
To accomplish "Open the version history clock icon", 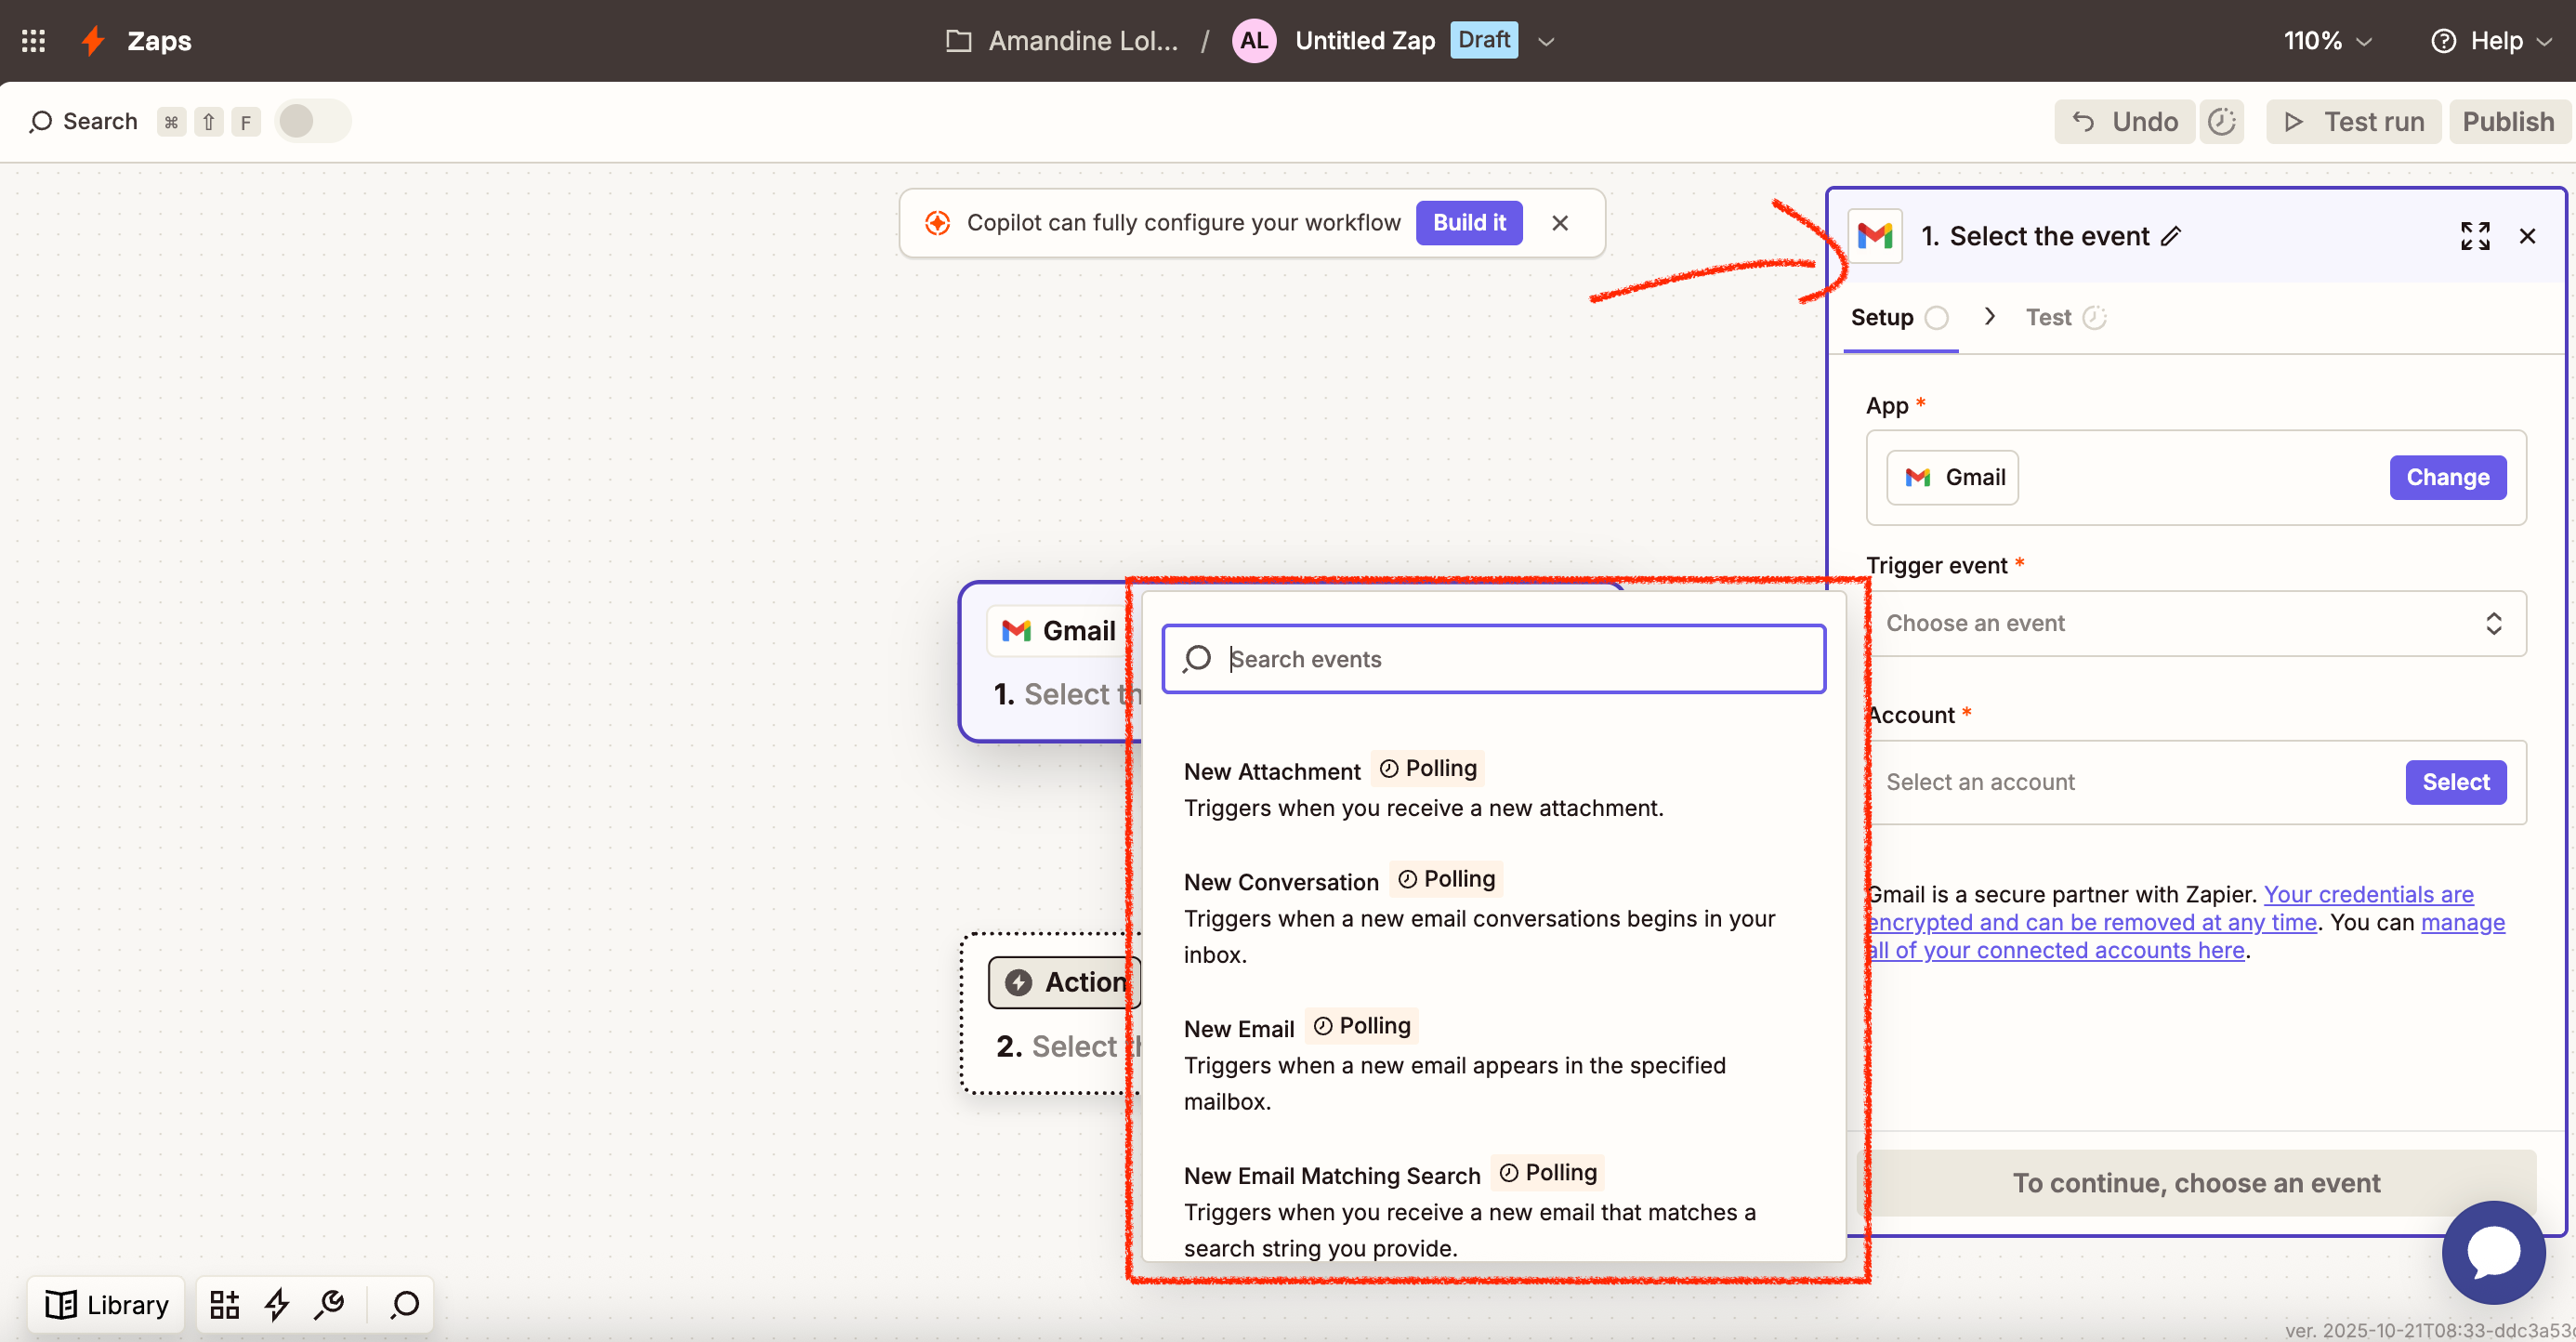I will click(2221, 122).
